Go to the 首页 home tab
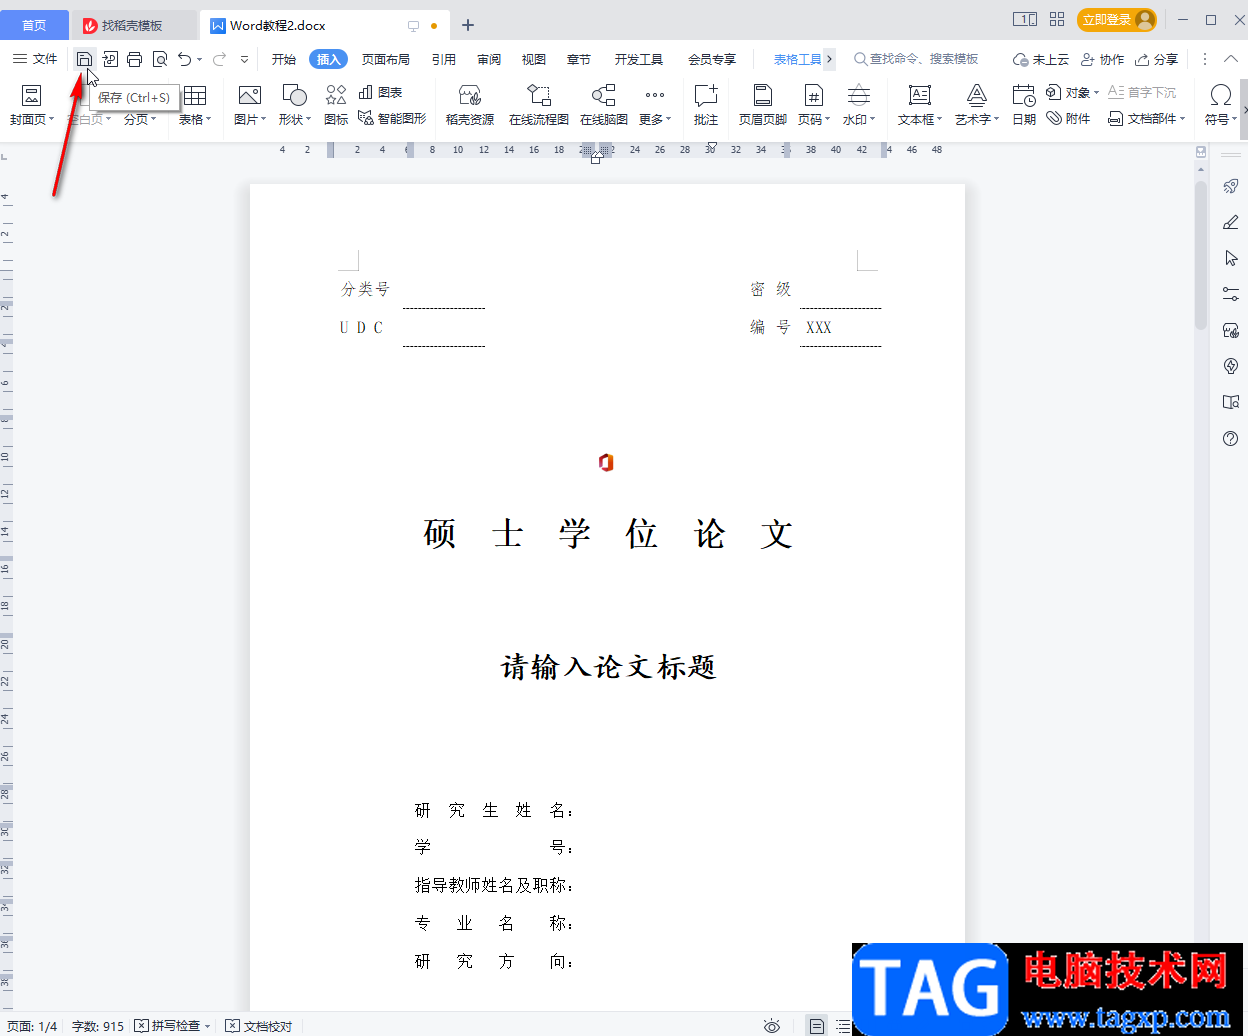 pyautogui.click(x=34, y=25)
